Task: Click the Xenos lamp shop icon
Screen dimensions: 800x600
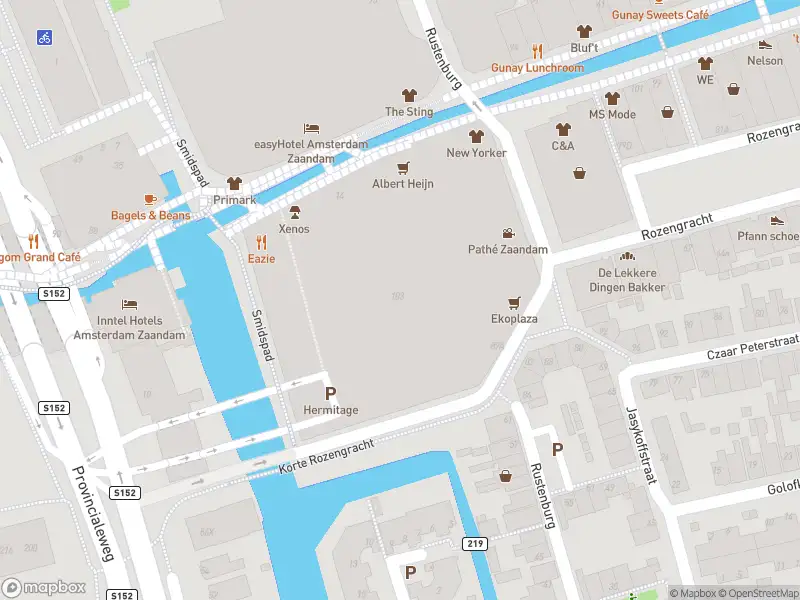Action: 295,212
